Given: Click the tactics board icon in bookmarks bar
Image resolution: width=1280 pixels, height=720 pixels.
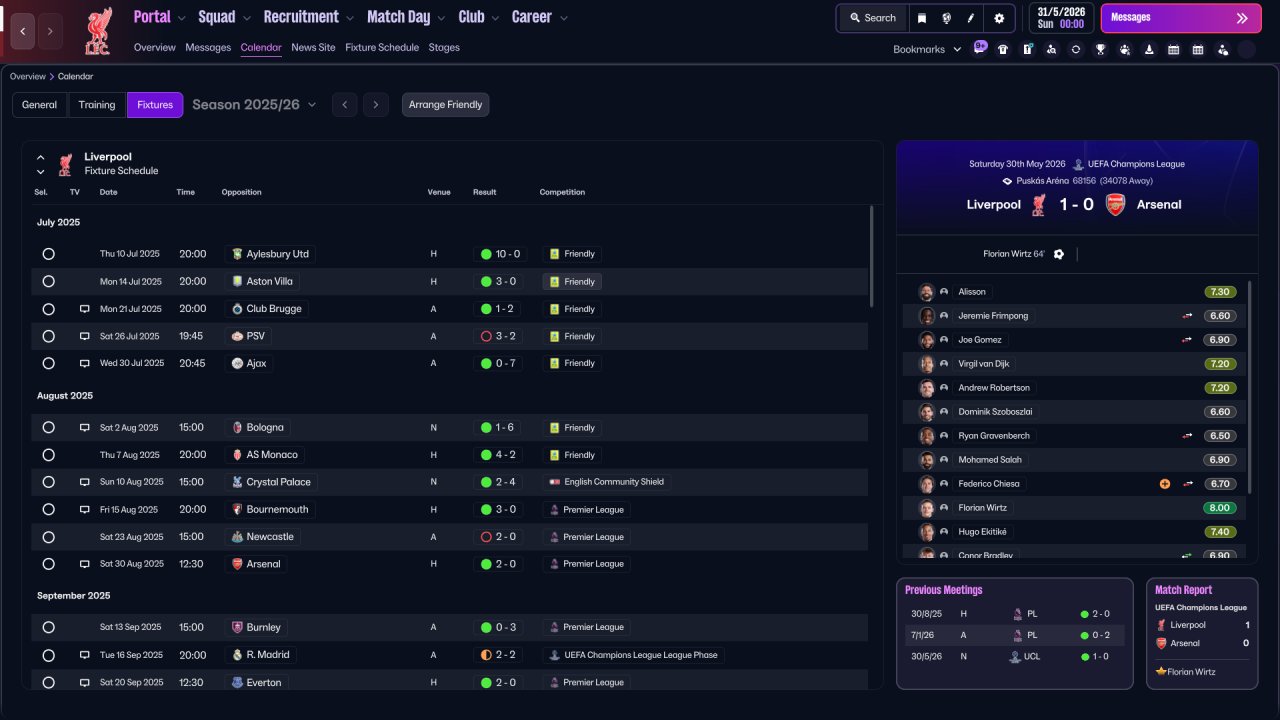Looking at the screenshot, I should [1027, 49].
